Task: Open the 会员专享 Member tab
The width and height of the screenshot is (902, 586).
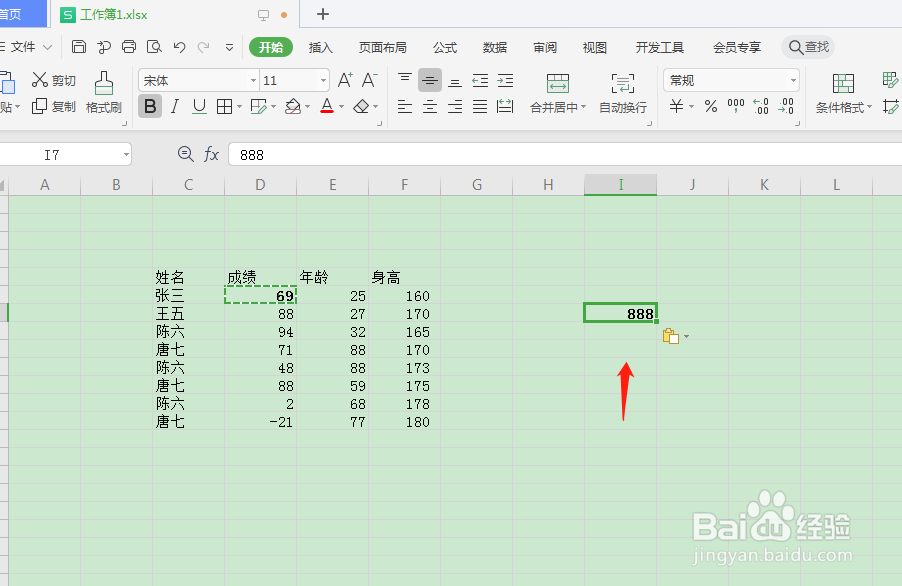Action: [x=737, y=47]
